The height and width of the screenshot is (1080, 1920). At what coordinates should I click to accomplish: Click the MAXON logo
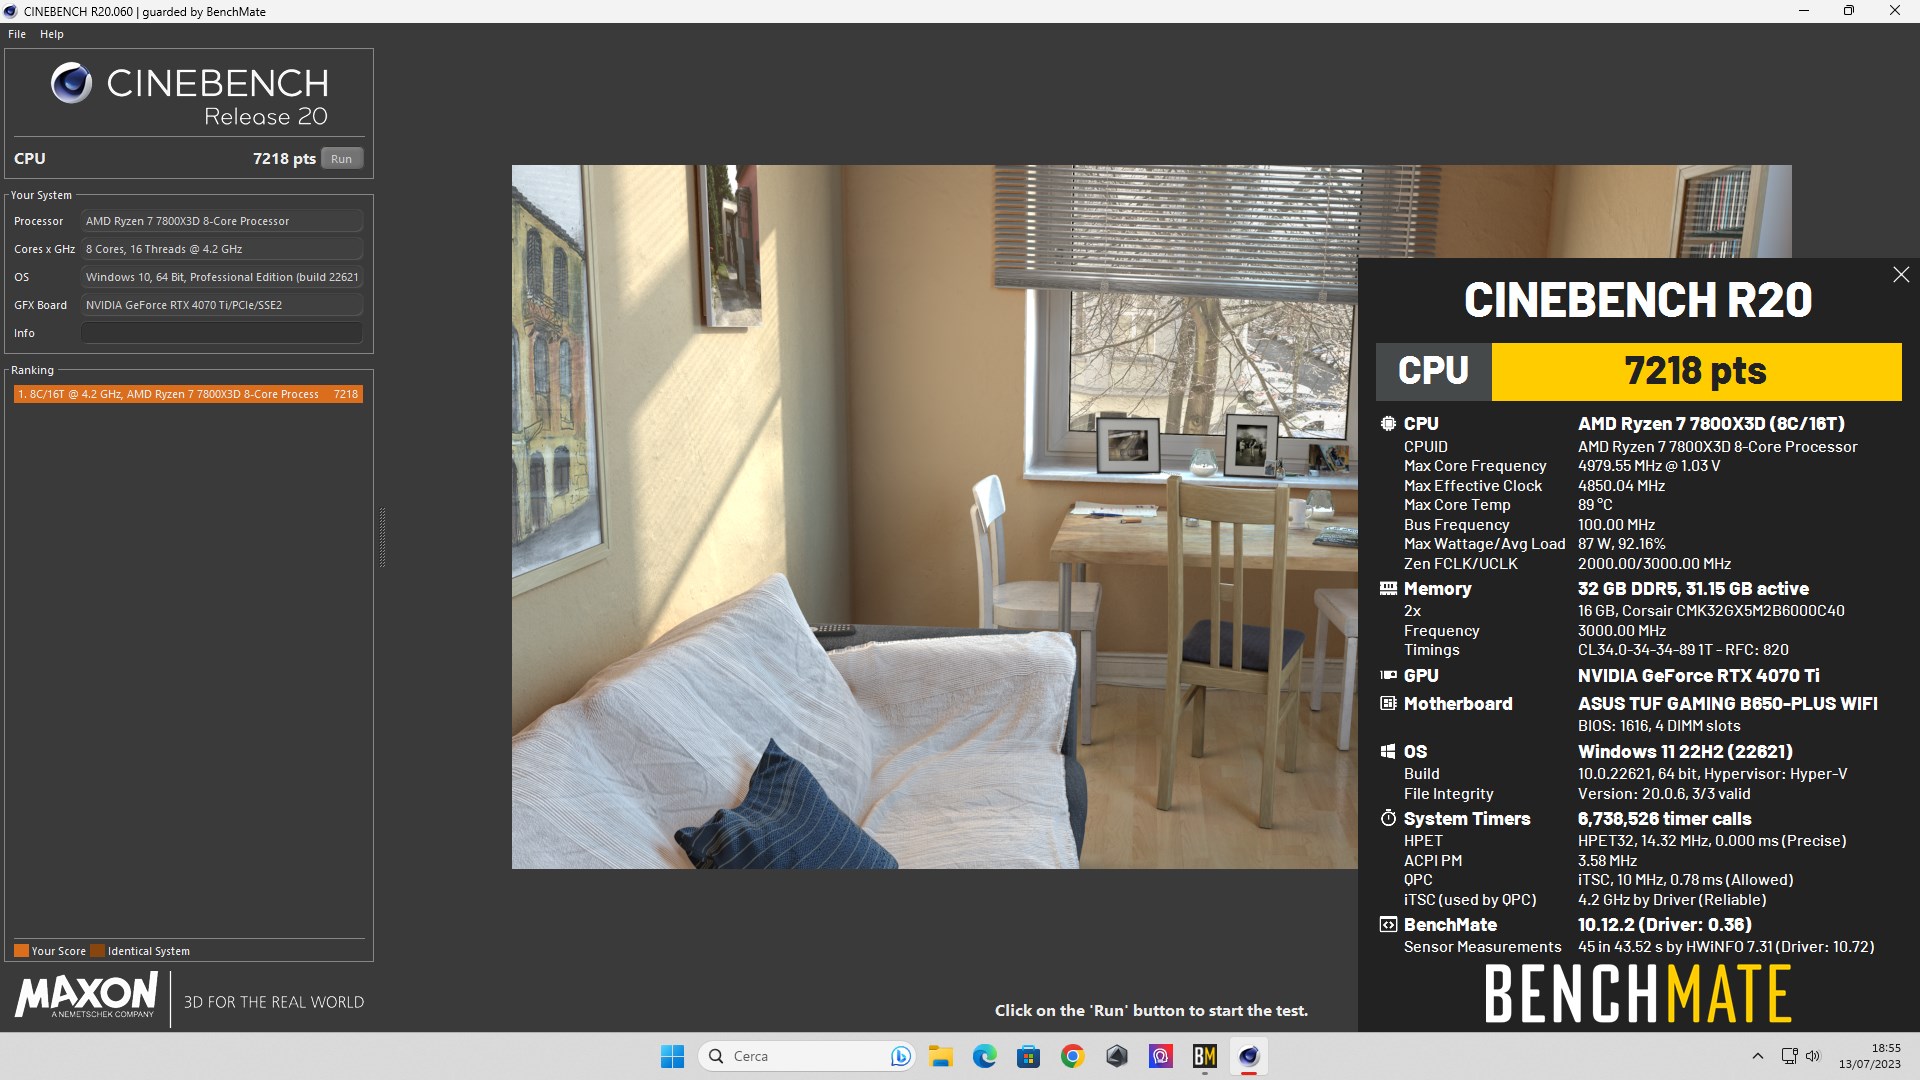pos(86,996)
